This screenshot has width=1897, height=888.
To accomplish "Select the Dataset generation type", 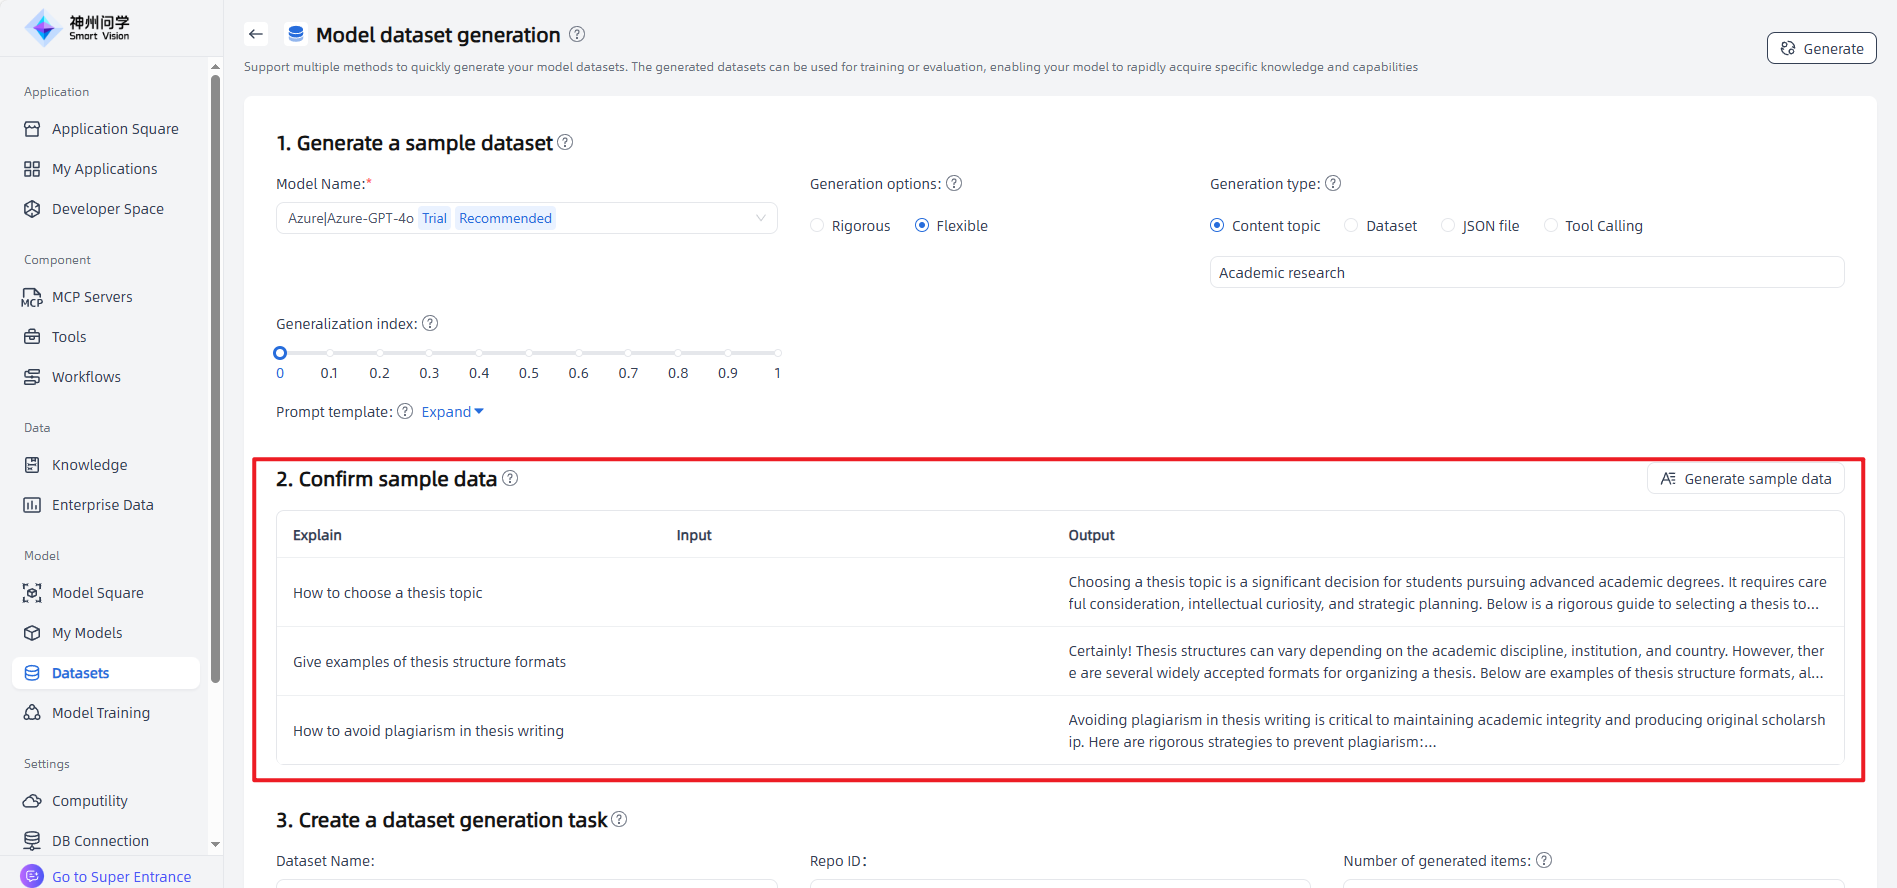I will click(1352, 226).
